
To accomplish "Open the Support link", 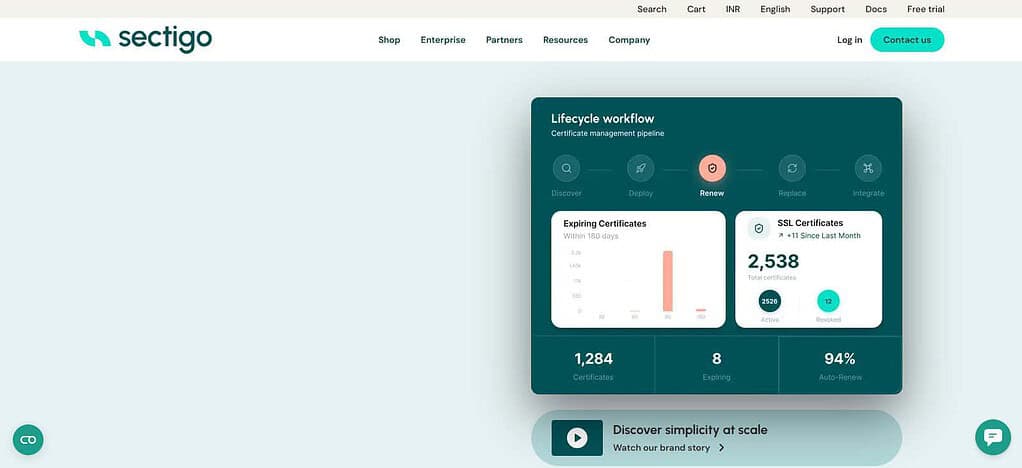I will (828, 9).
